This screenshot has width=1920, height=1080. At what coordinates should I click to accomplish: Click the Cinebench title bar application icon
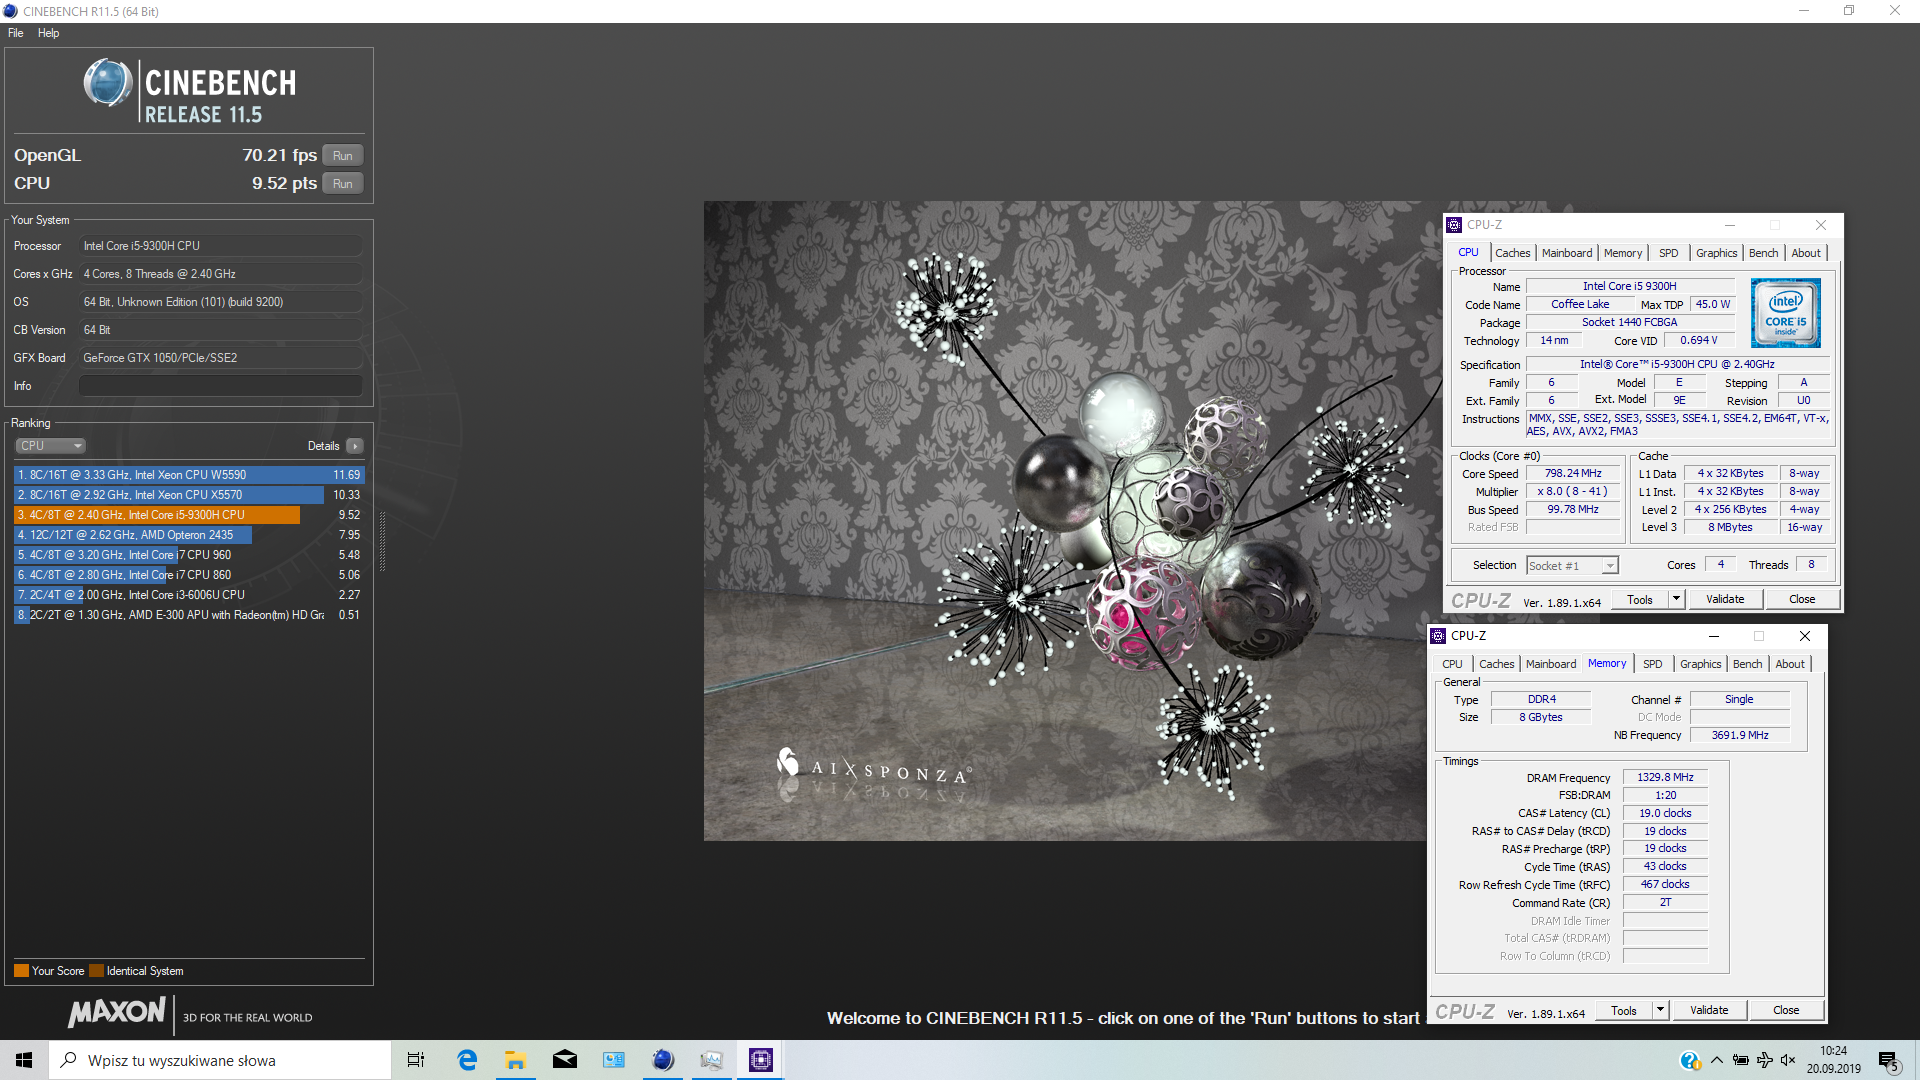pyautogui.click(x=10, y=11)
